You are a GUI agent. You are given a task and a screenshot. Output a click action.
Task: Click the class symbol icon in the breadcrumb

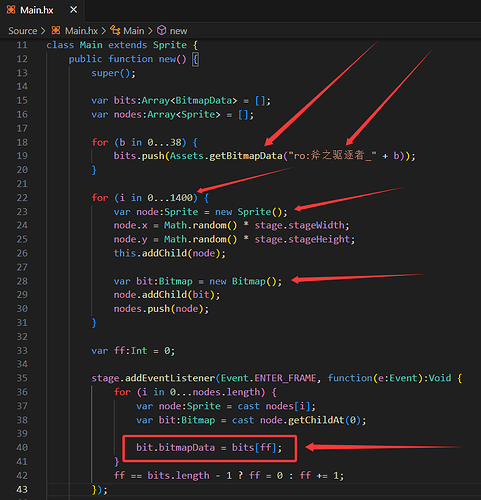point(115,31)
